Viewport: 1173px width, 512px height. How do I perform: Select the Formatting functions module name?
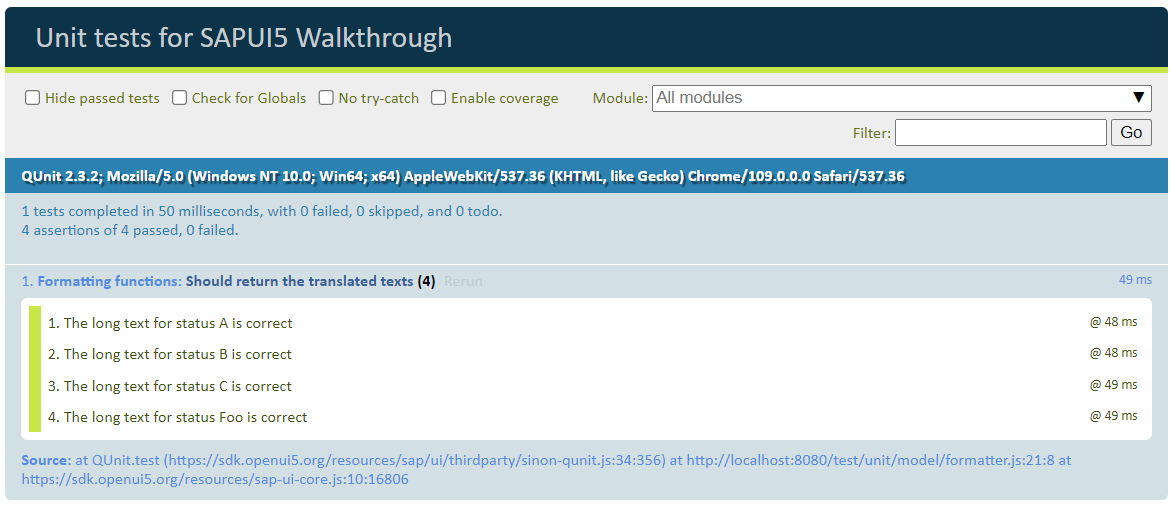pos(110,281)
